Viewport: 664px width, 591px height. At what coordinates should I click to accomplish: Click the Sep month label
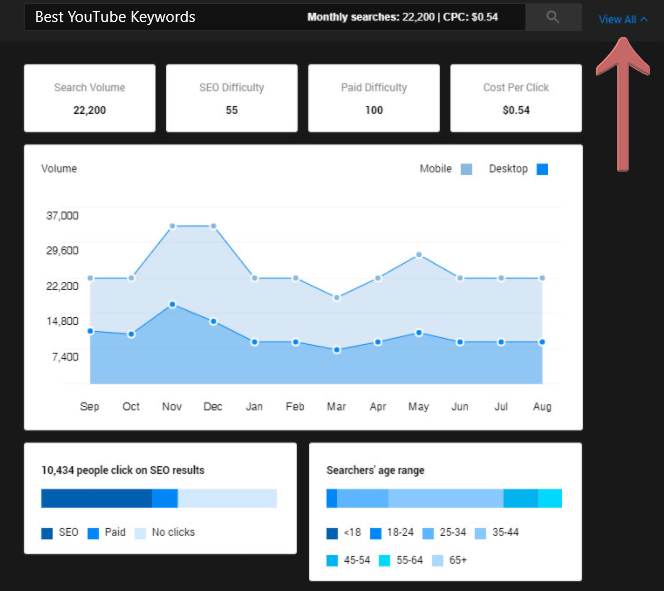[89, 406]
